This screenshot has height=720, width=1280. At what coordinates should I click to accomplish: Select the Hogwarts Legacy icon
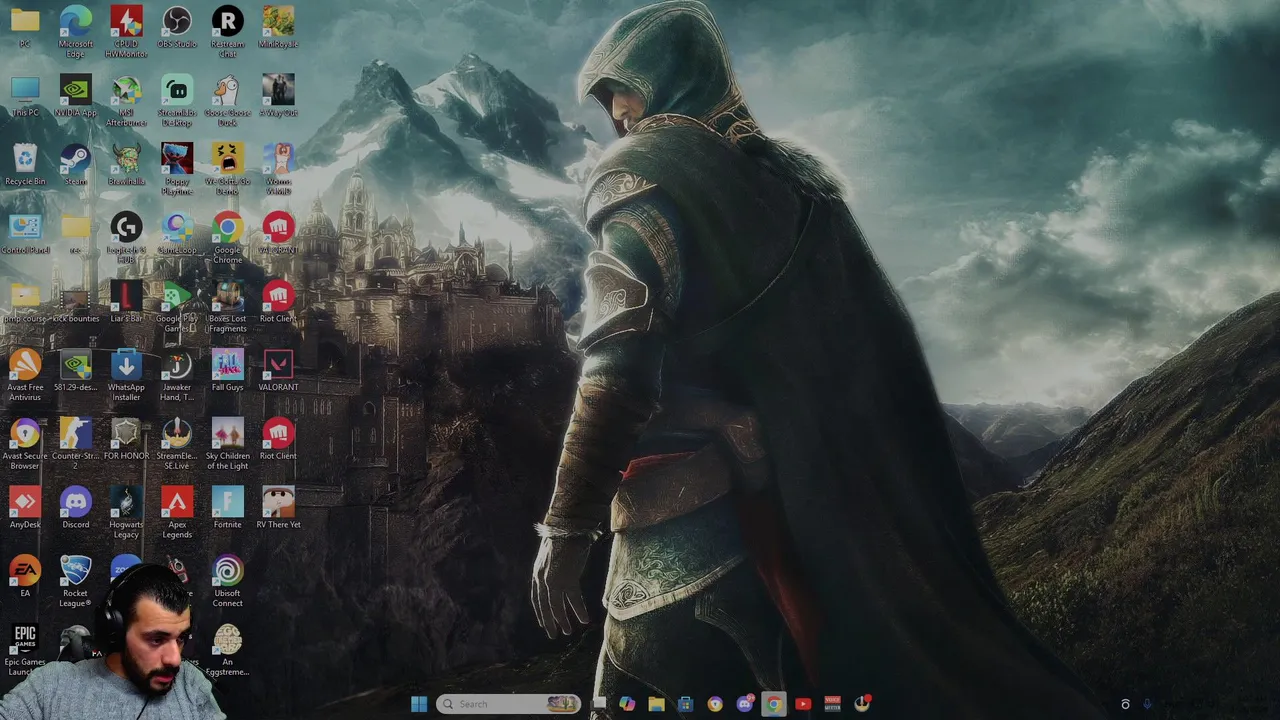[126, 513]
